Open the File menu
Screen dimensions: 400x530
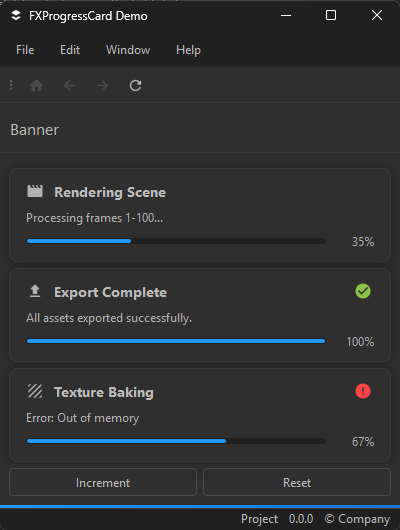click(25, 50)
